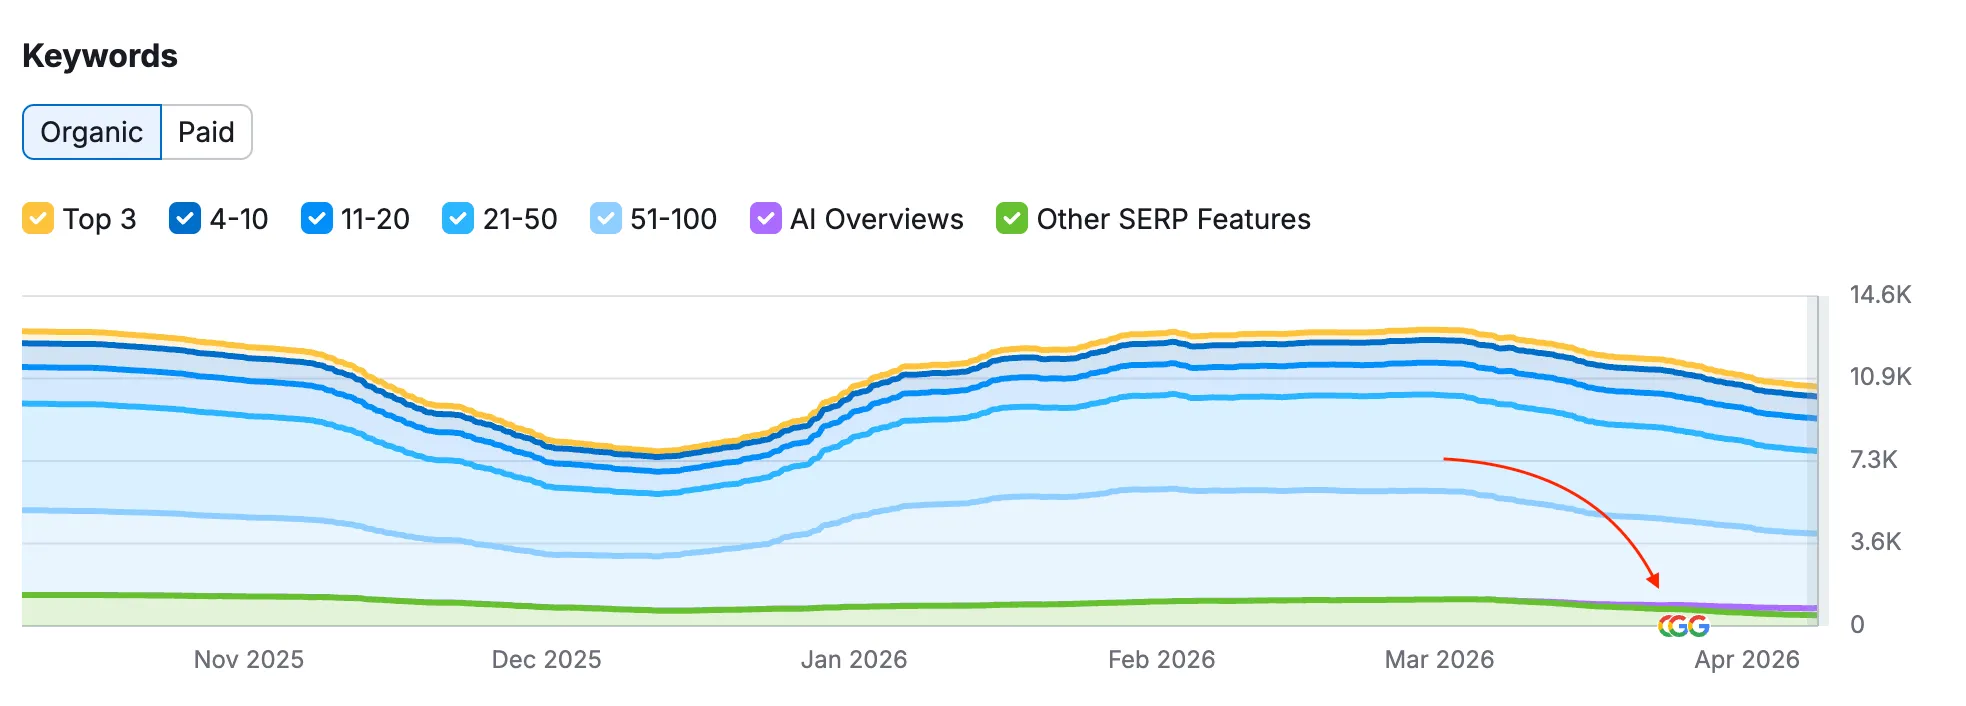Screen dimensions: 1966x706
Task: Switch to the Paid keywords tab
Action: tap(206, 132)
